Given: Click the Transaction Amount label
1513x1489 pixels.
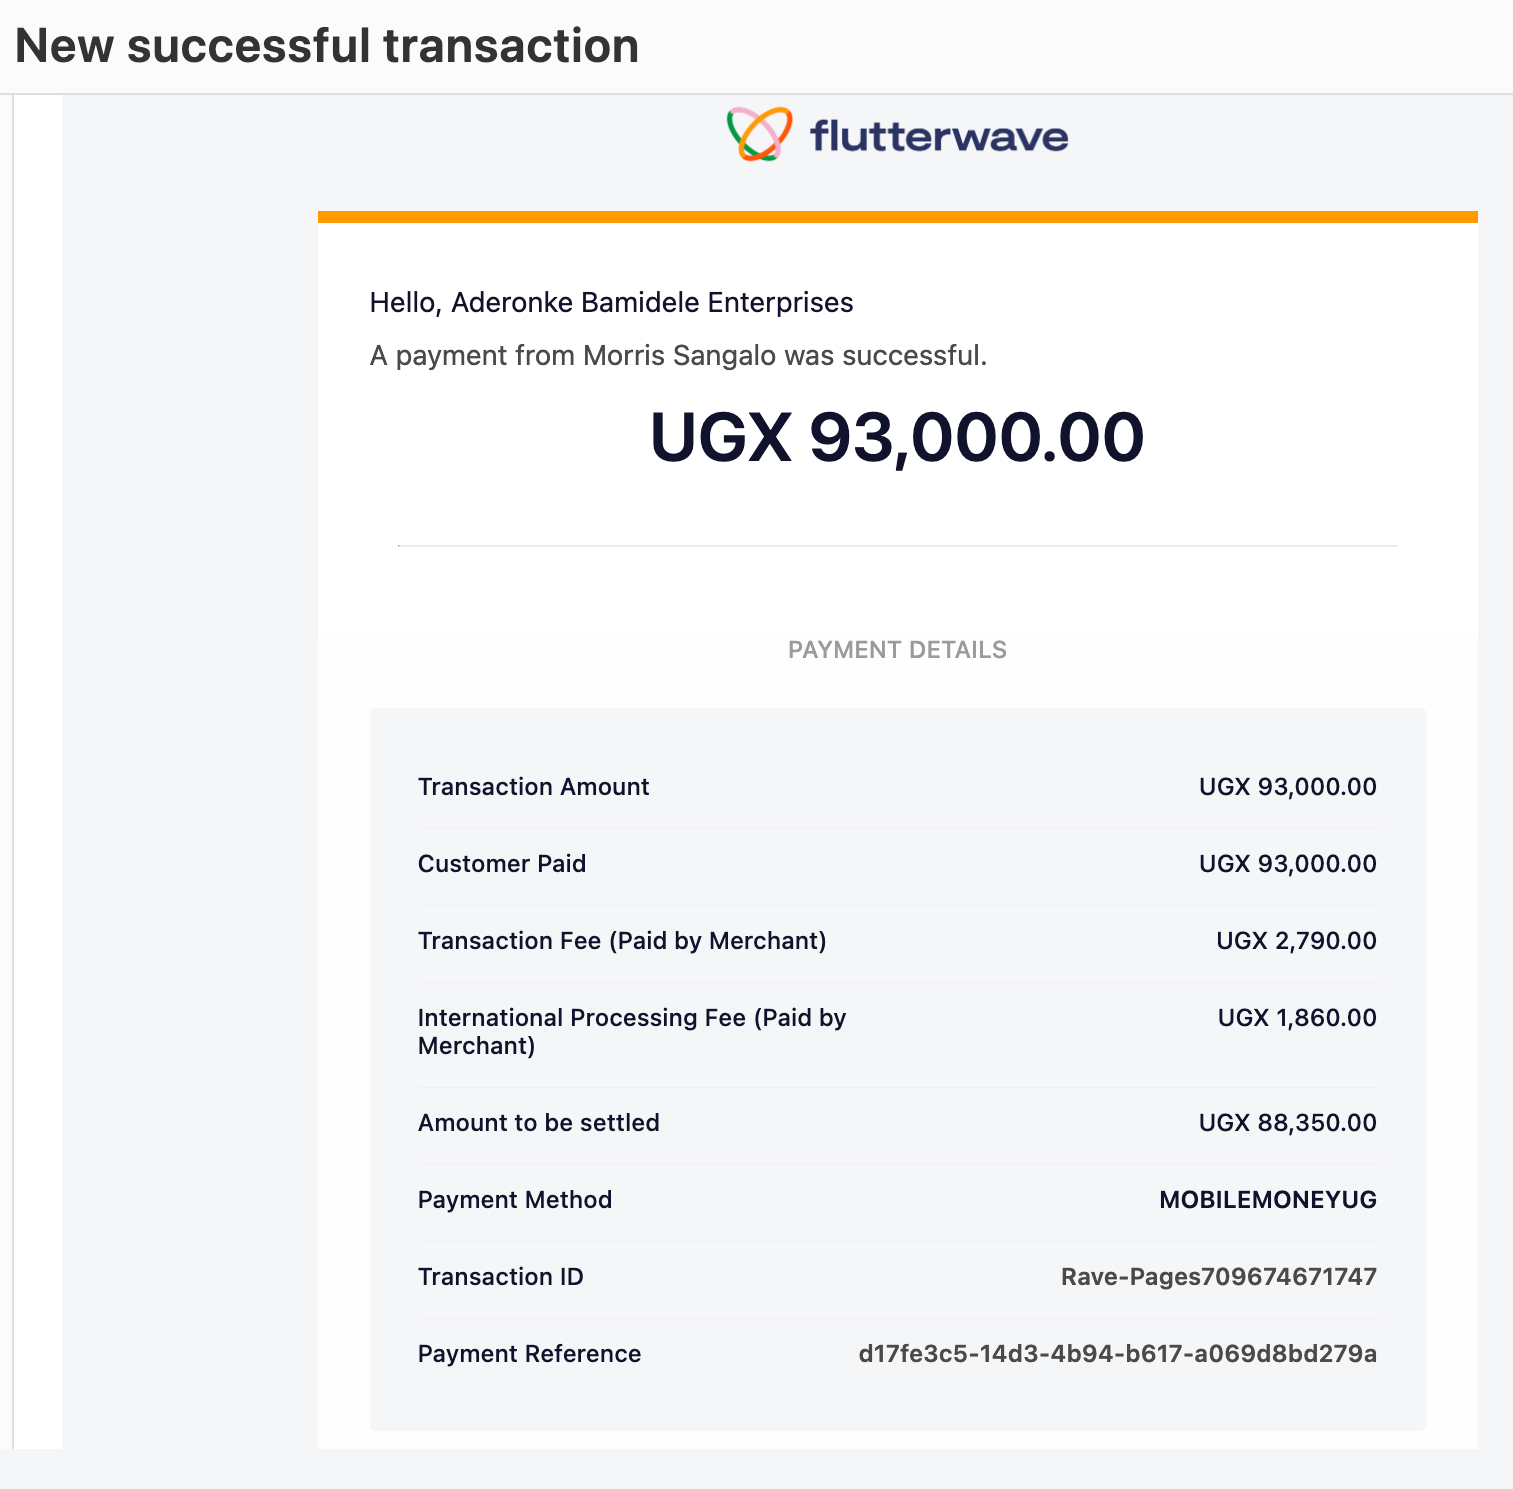Looking at the screenshot, I should (x=533, y=787).
